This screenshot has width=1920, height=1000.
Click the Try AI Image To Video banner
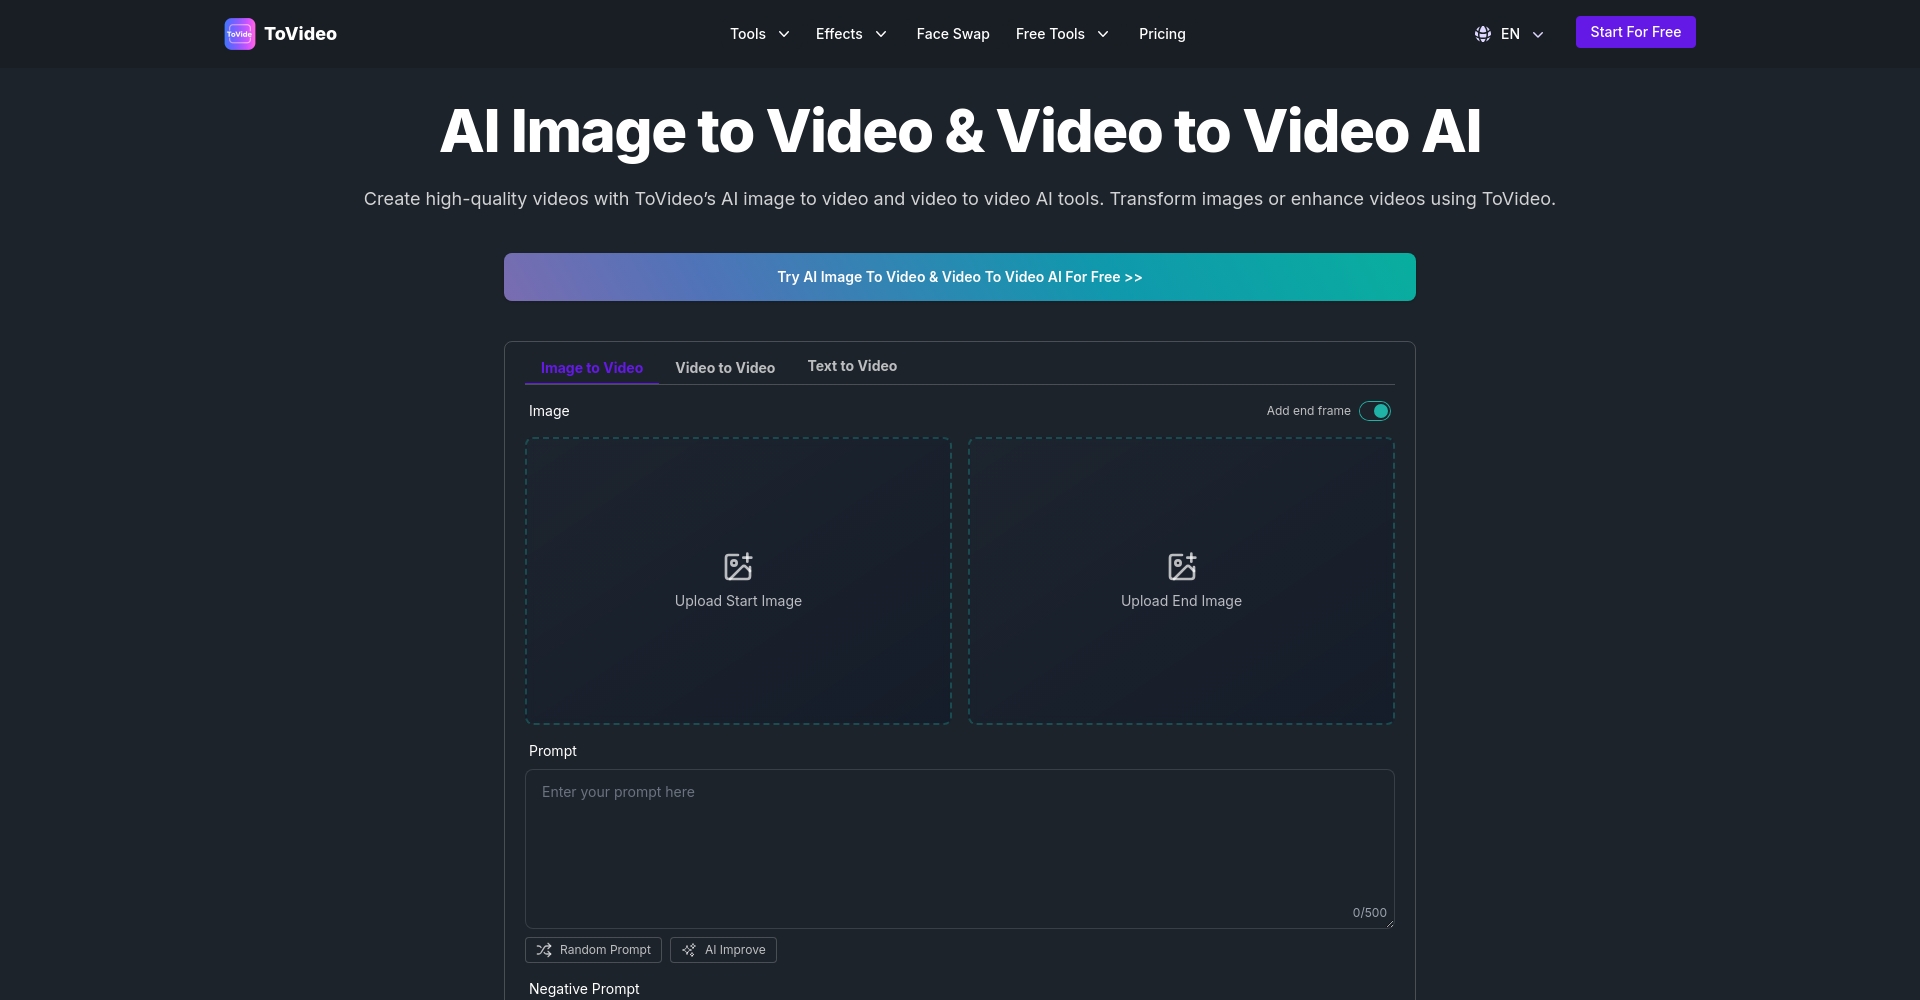(x=960, y=277)
